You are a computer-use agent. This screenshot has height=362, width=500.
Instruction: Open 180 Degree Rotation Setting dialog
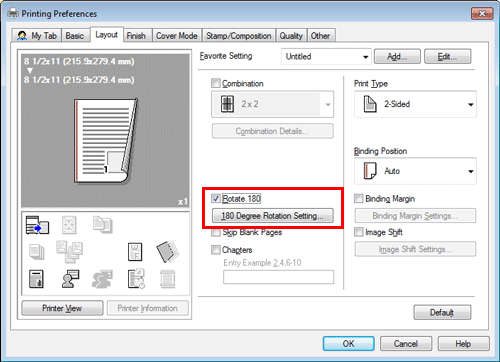[272, 215]
